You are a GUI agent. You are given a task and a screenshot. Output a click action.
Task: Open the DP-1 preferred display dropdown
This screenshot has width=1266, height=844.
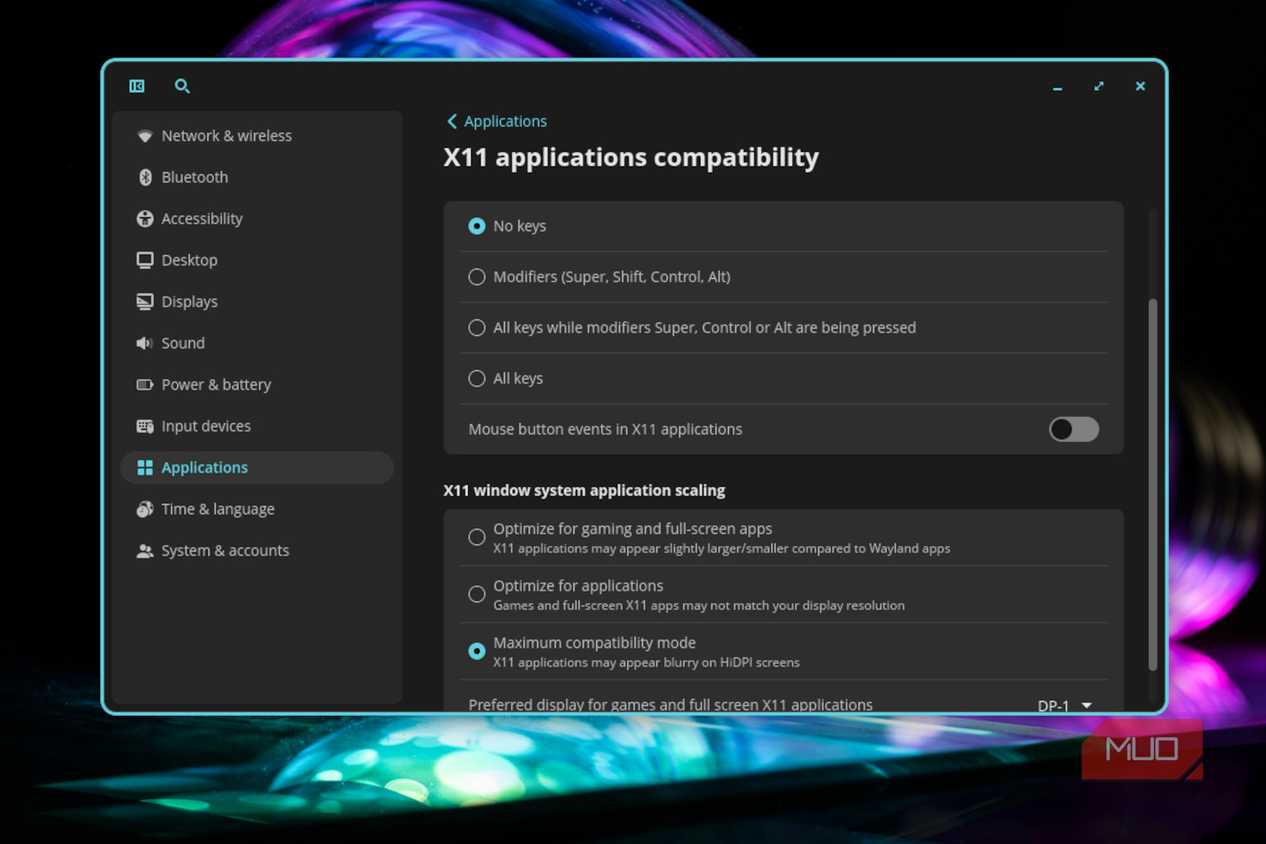[x=1064, y=705]
